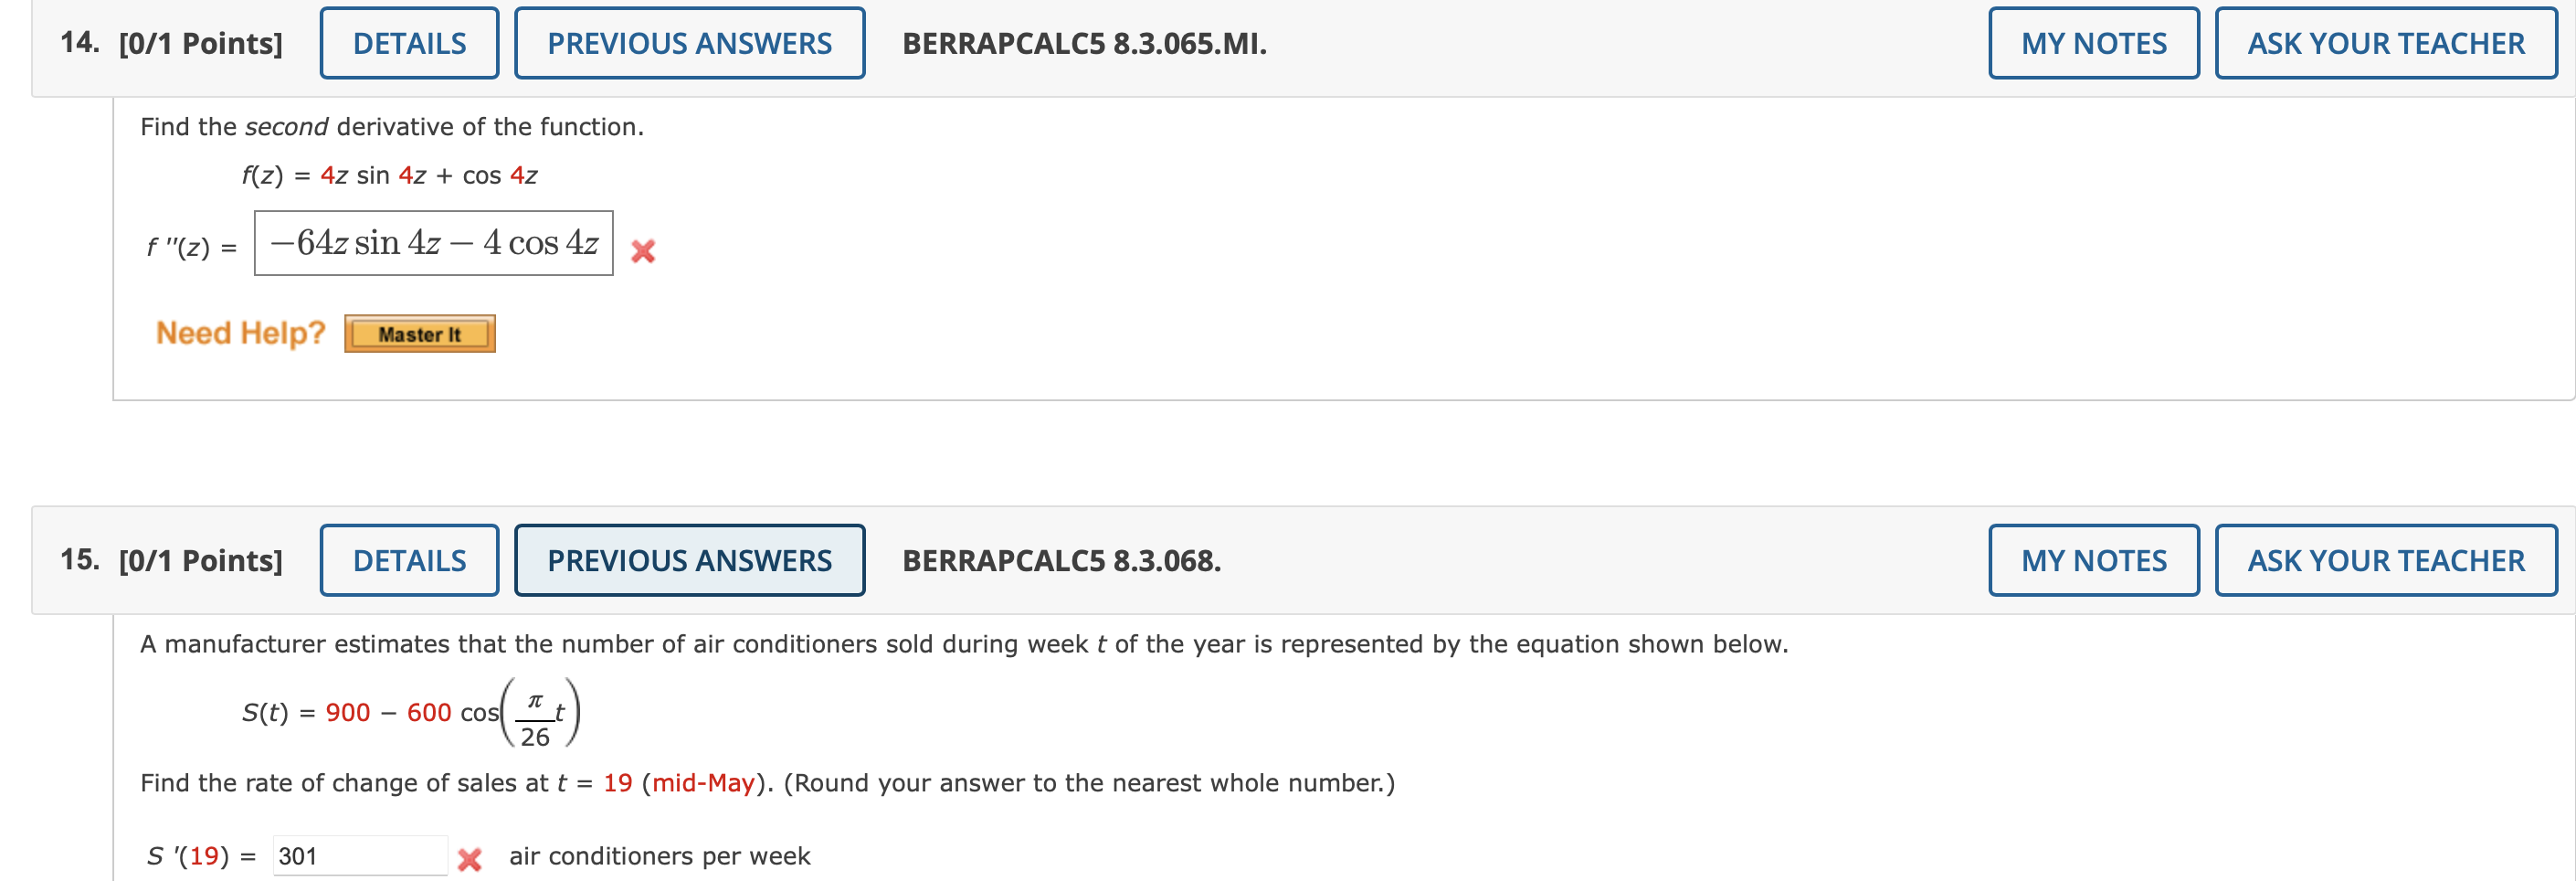The width and height of the screenshot is (2576, 881).
Task: Click the question 15 points label [0/1 Points]
Action: tap(200, 560)
